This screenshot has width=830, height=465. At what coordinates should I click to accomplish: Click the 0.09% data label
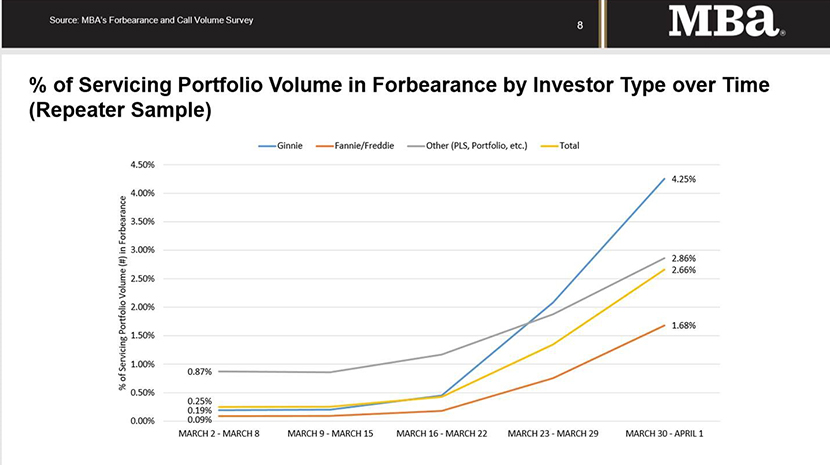[199, 420]
